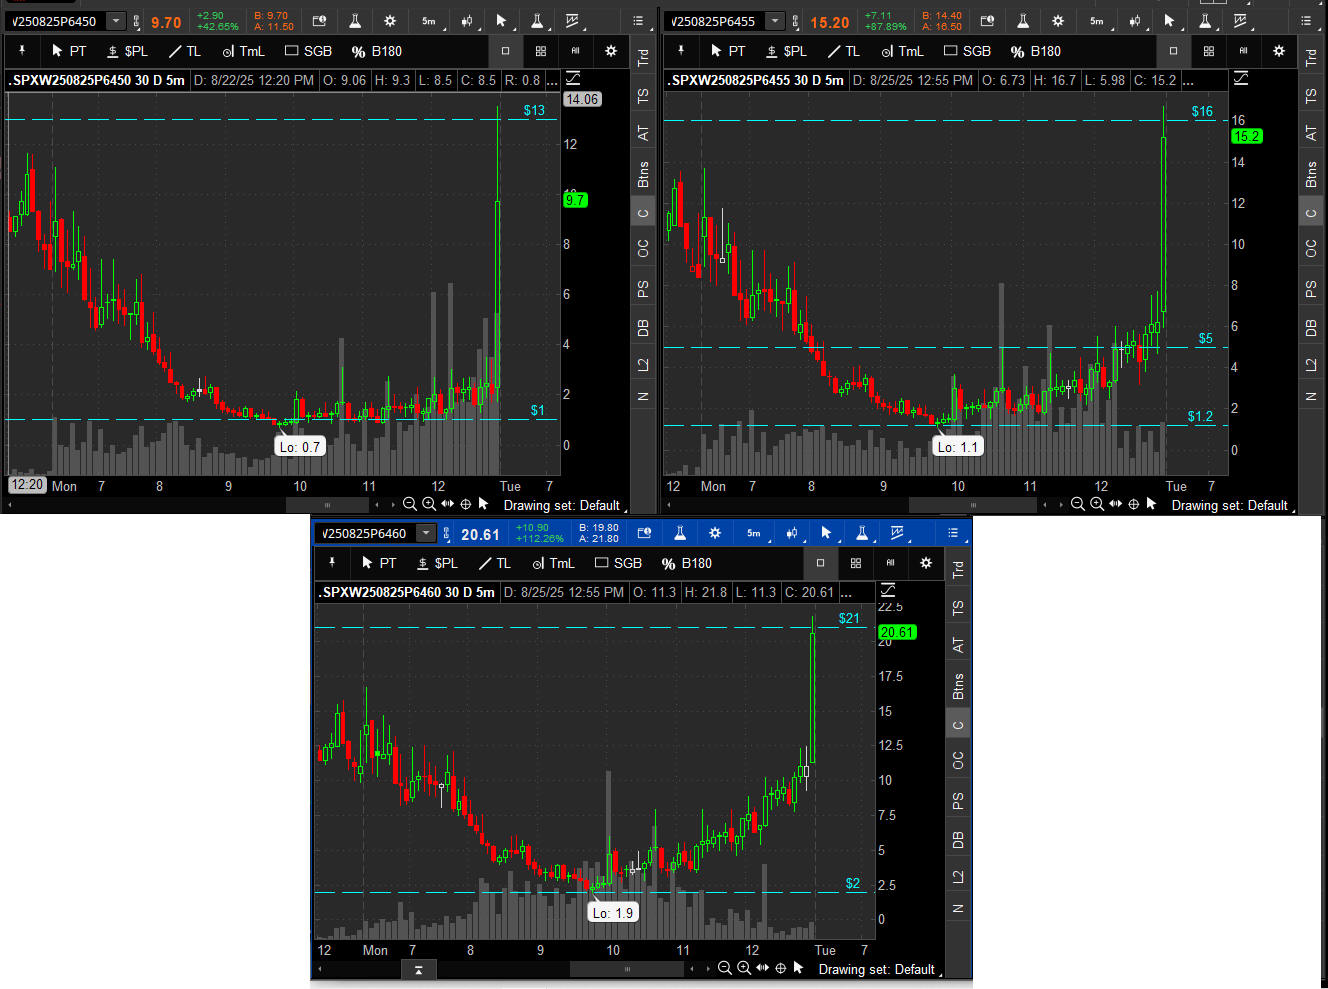Toggle the pin on the P6455 drawing toolbar

[681, 51]
